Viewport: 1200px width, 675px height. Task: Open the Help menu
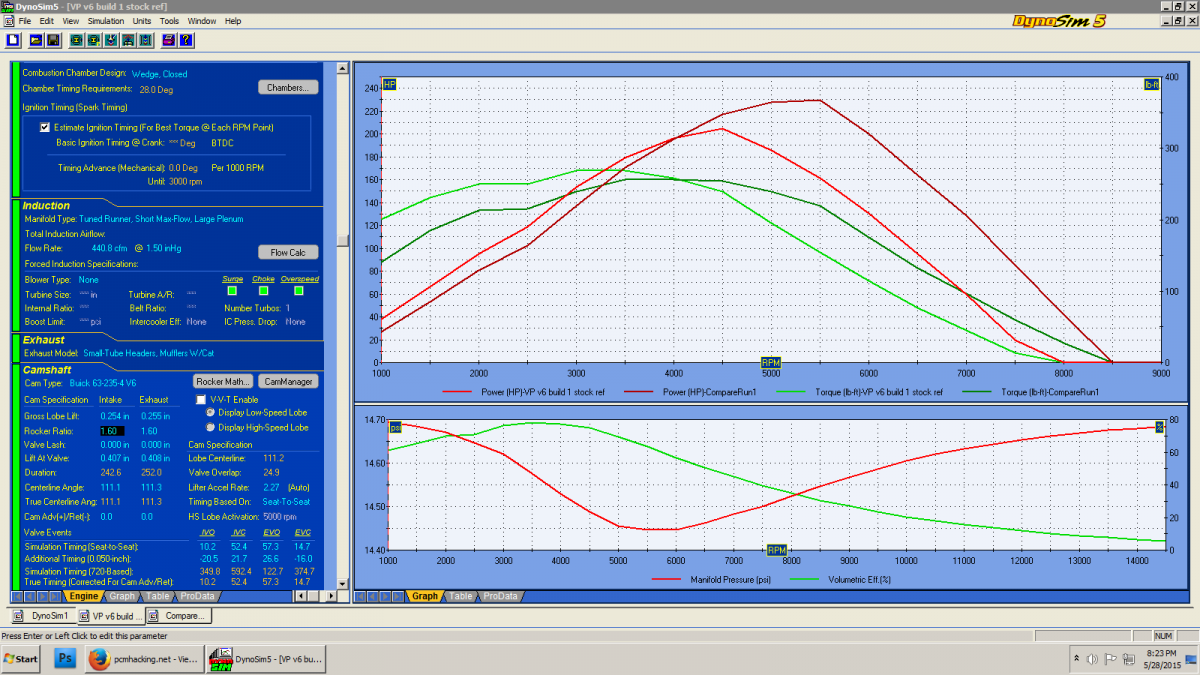pyautogui.click(x=233, y=20)
